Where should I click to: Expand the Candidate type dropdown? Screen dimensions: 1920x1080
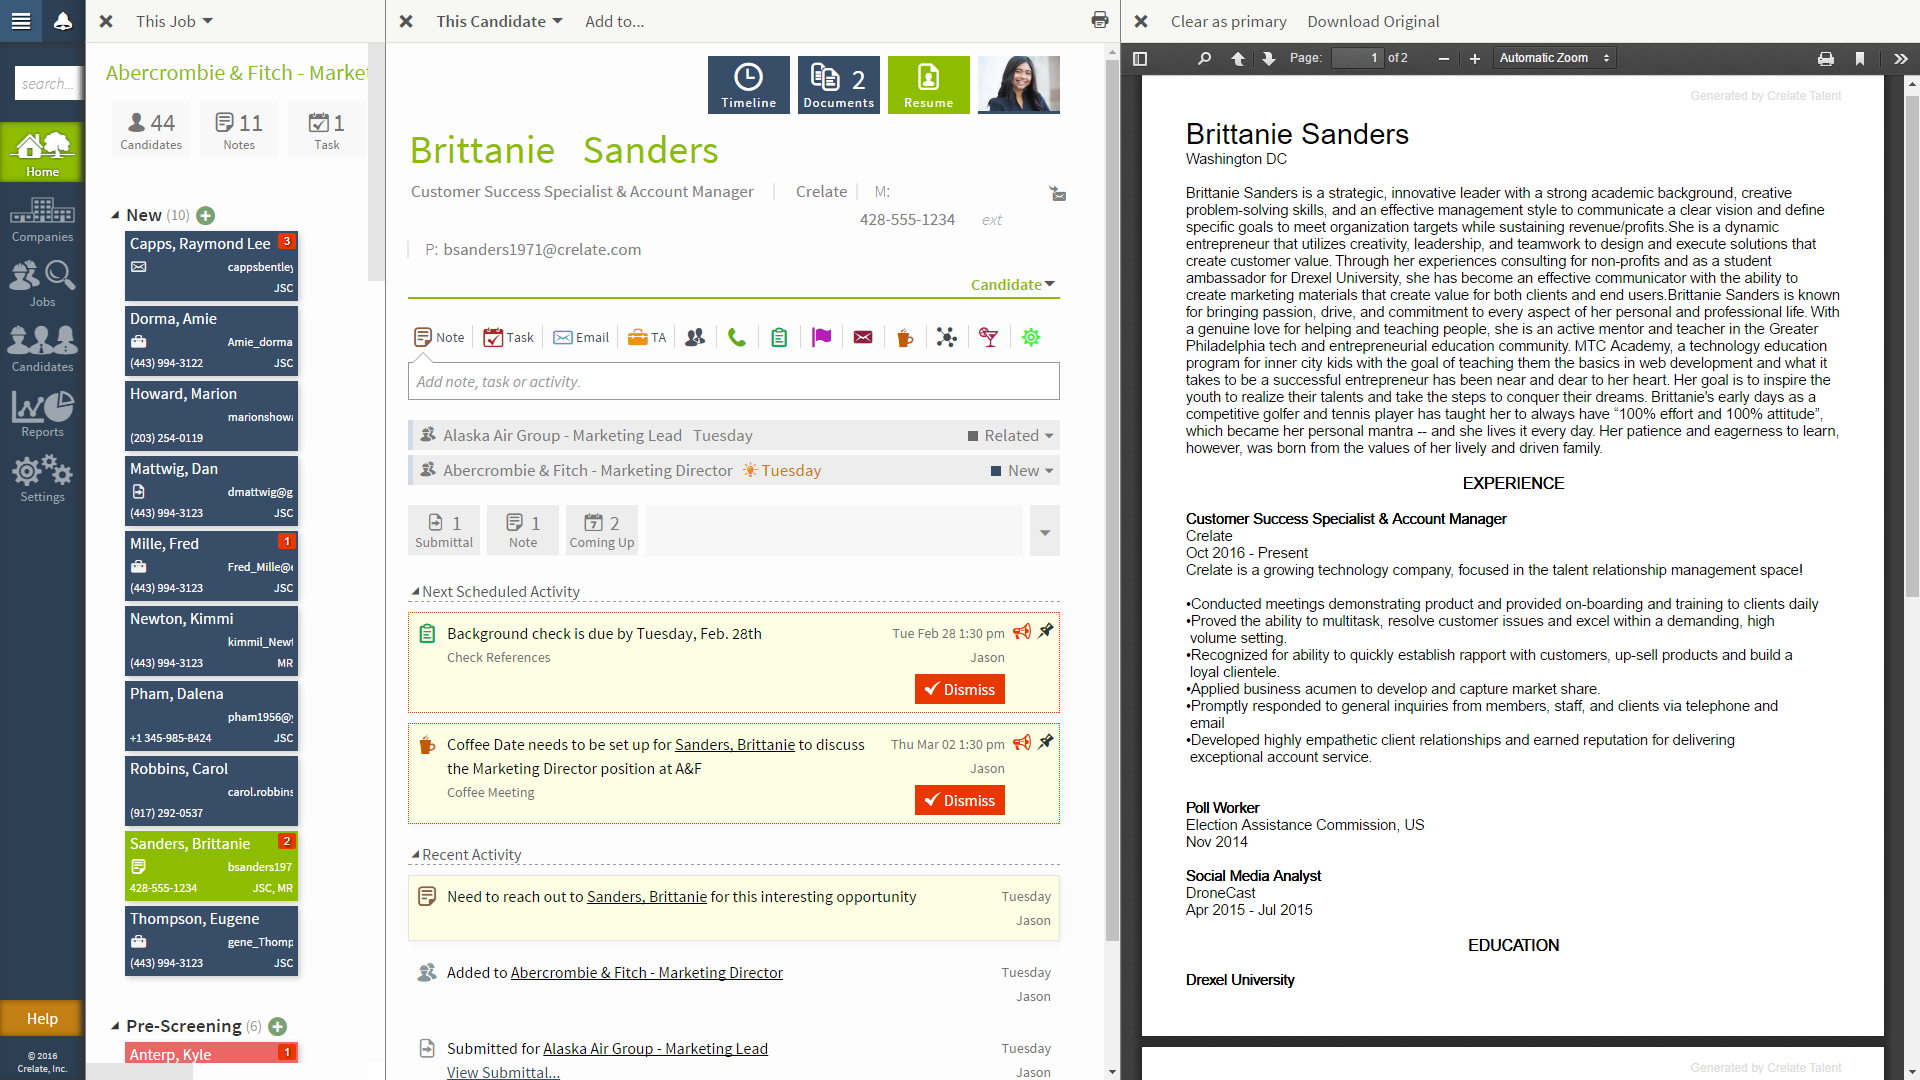pyautogui.click(x=1012, y=285)
